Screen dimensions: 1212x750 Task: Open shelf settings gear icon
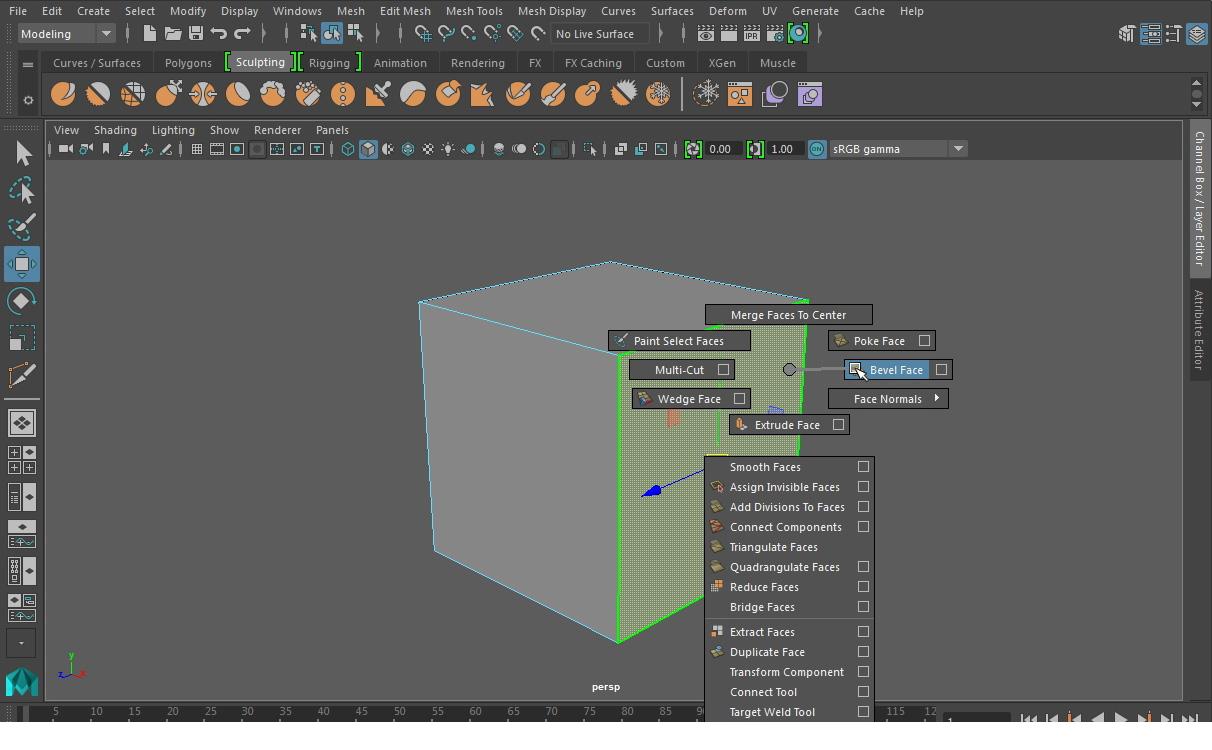pyautogui.click(x=28, y=99)
